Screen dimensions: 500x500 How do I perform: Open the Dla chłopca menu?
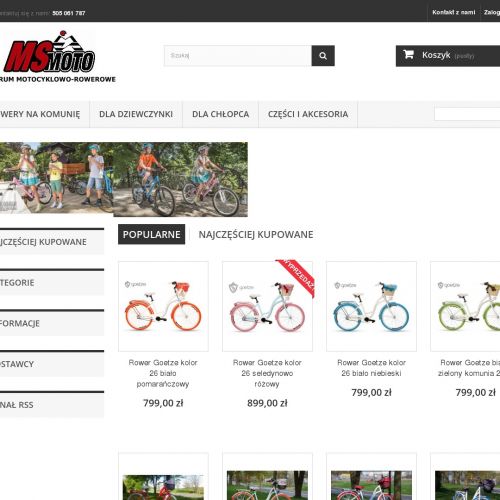pyautogui.click(x=220, y=114)
